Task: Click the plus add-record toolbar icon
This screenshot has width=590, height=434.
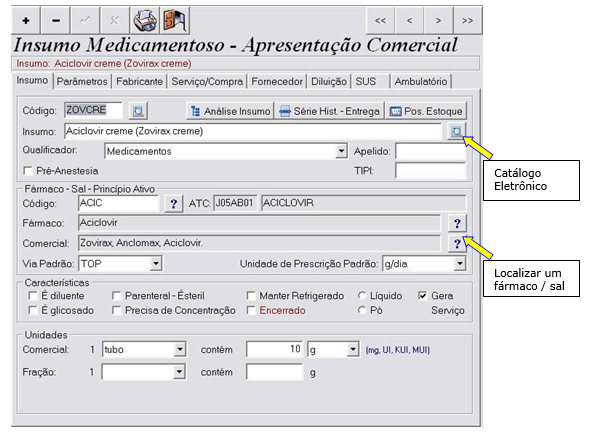Action: pyautogui.click(x=26, y=21)
